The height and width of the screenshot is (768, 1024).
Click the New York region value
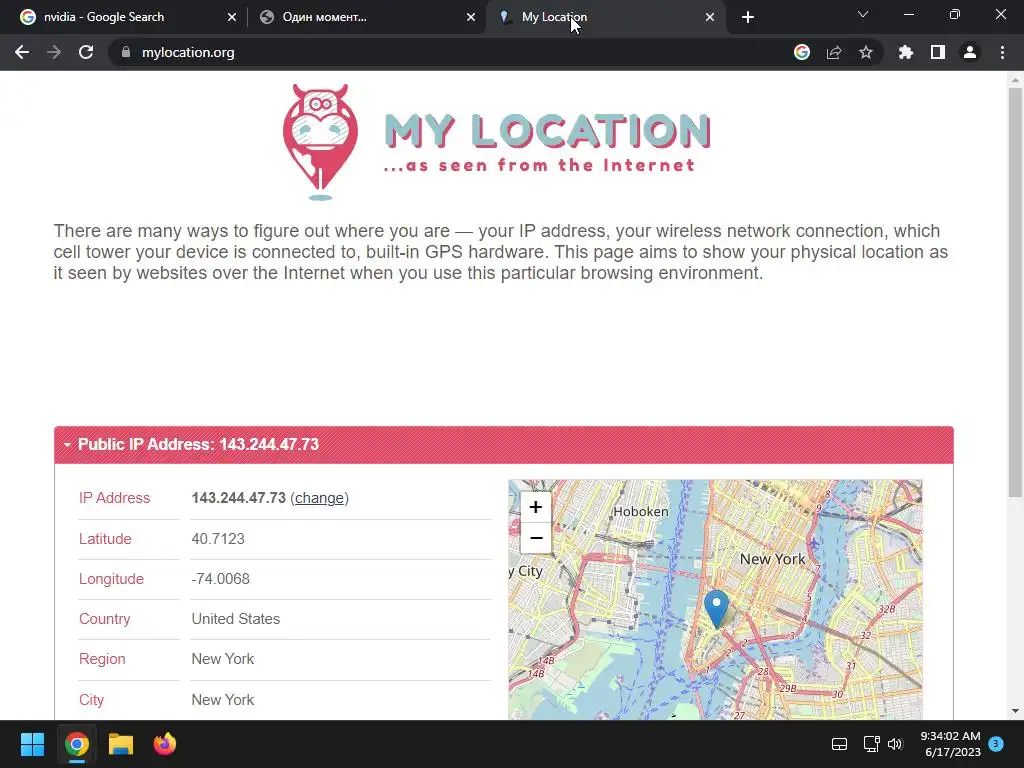coord(223,659)
